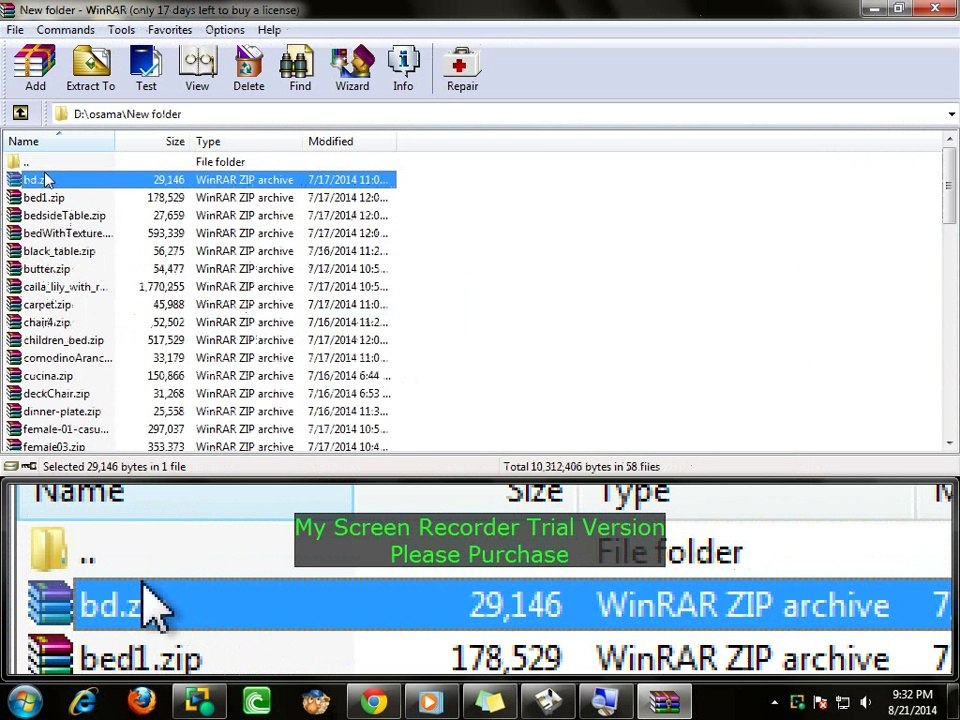Select calla_lily_with_r... archive
This screenshot has height=720, width=960.
pyautogui.click(x=200, y=287)
